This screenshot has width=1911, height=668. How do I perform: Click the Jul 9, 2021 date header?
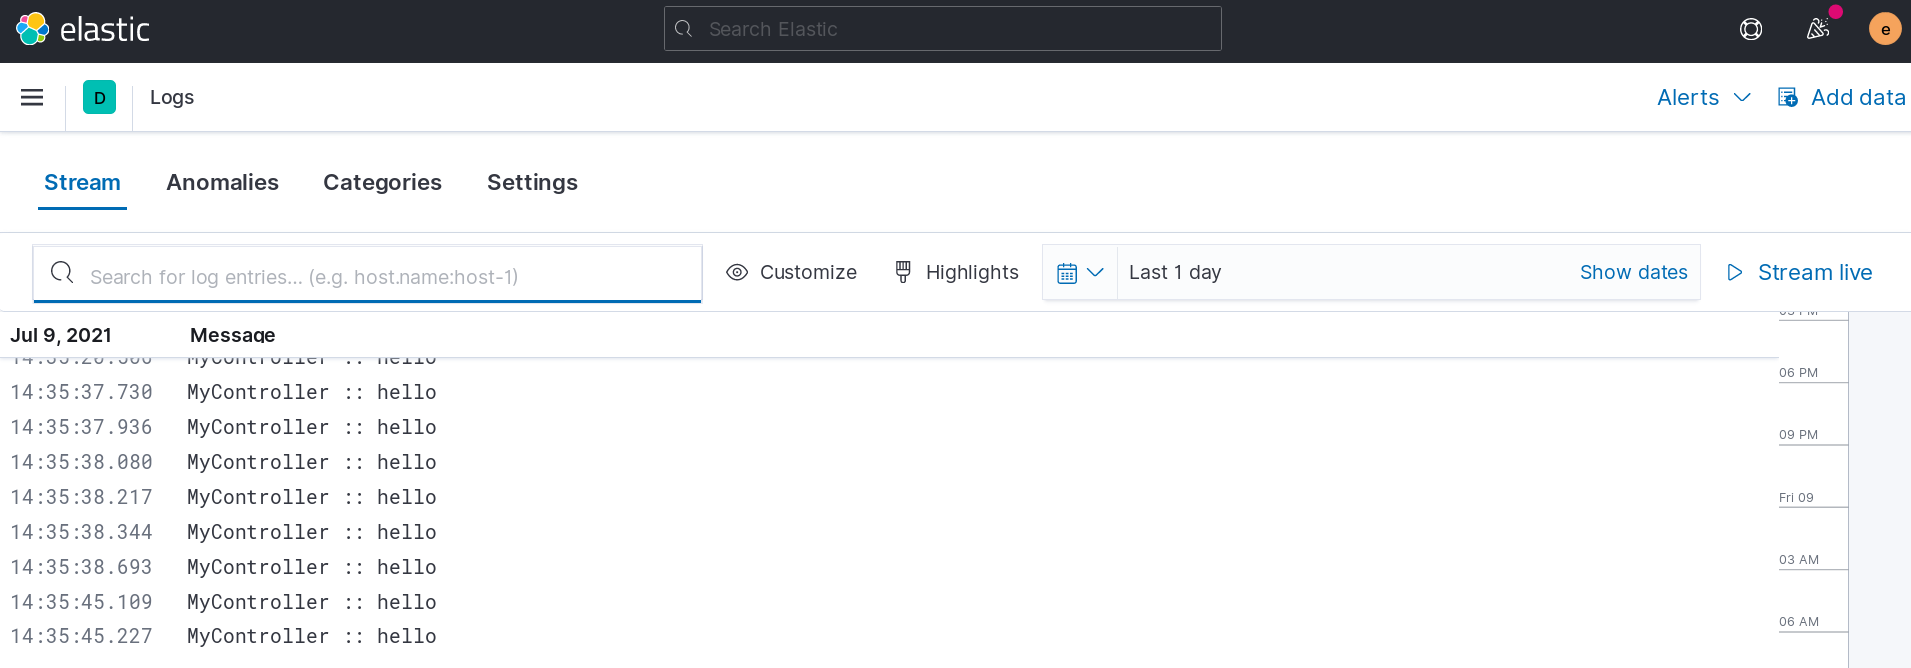pos(61,335)
